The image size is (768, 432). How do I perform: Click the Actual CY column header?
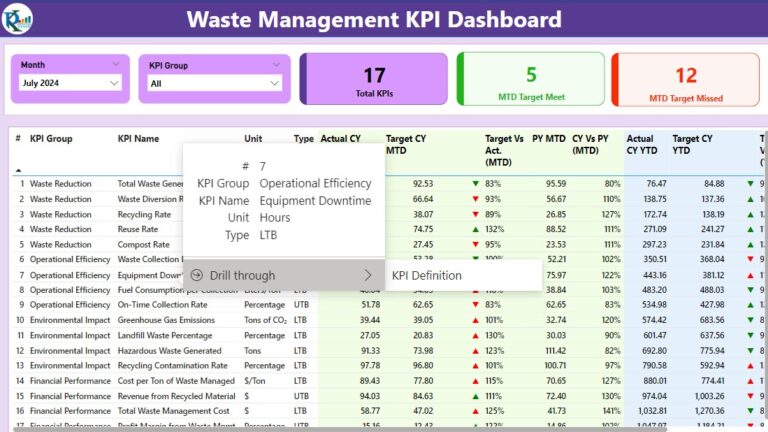point(340,139)
